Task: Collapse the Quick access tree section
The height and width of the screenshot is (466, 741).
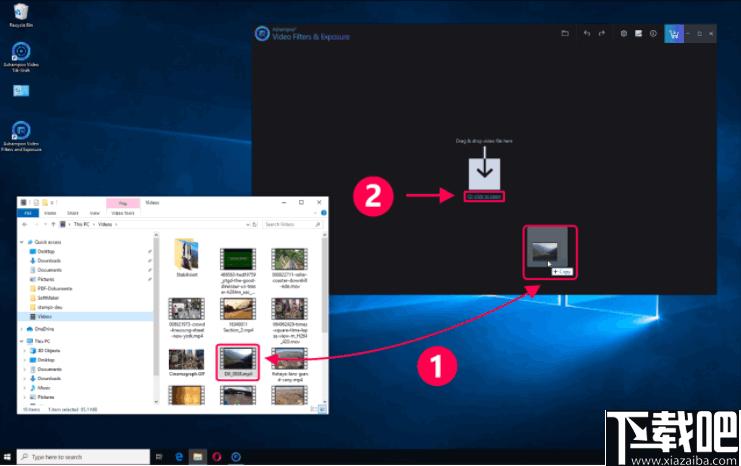Action: pos(22,242)
